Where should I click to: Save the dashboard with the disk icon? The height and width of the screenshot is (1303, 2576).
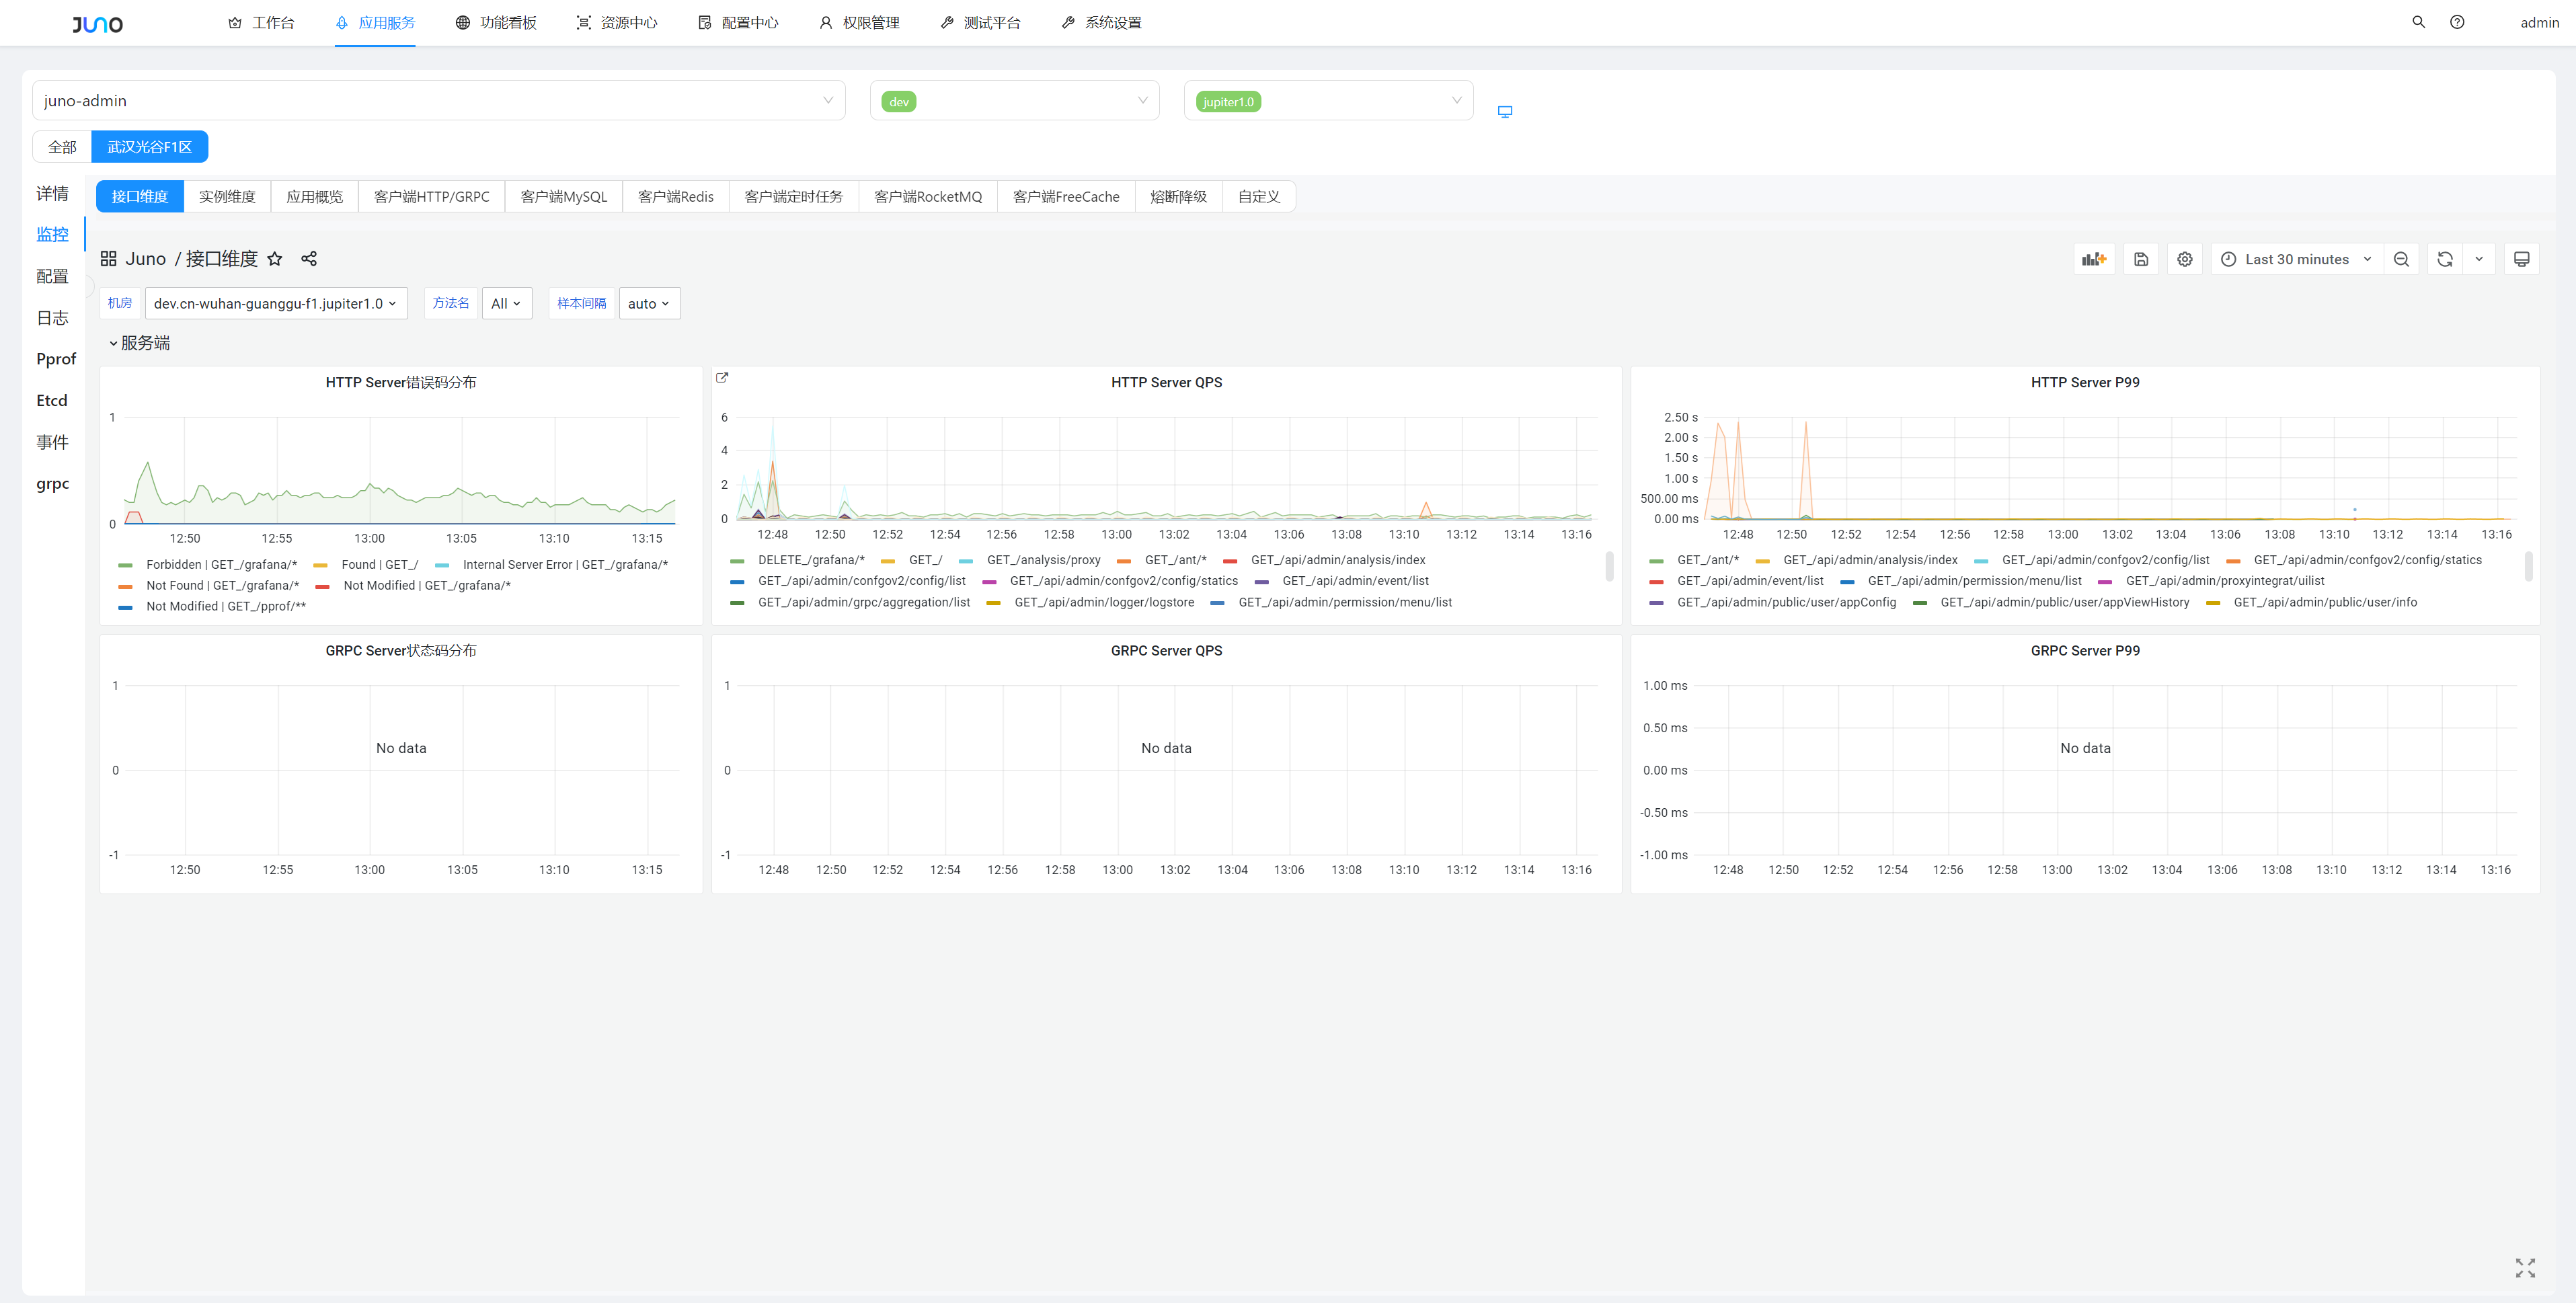(x=2141, y=259)
